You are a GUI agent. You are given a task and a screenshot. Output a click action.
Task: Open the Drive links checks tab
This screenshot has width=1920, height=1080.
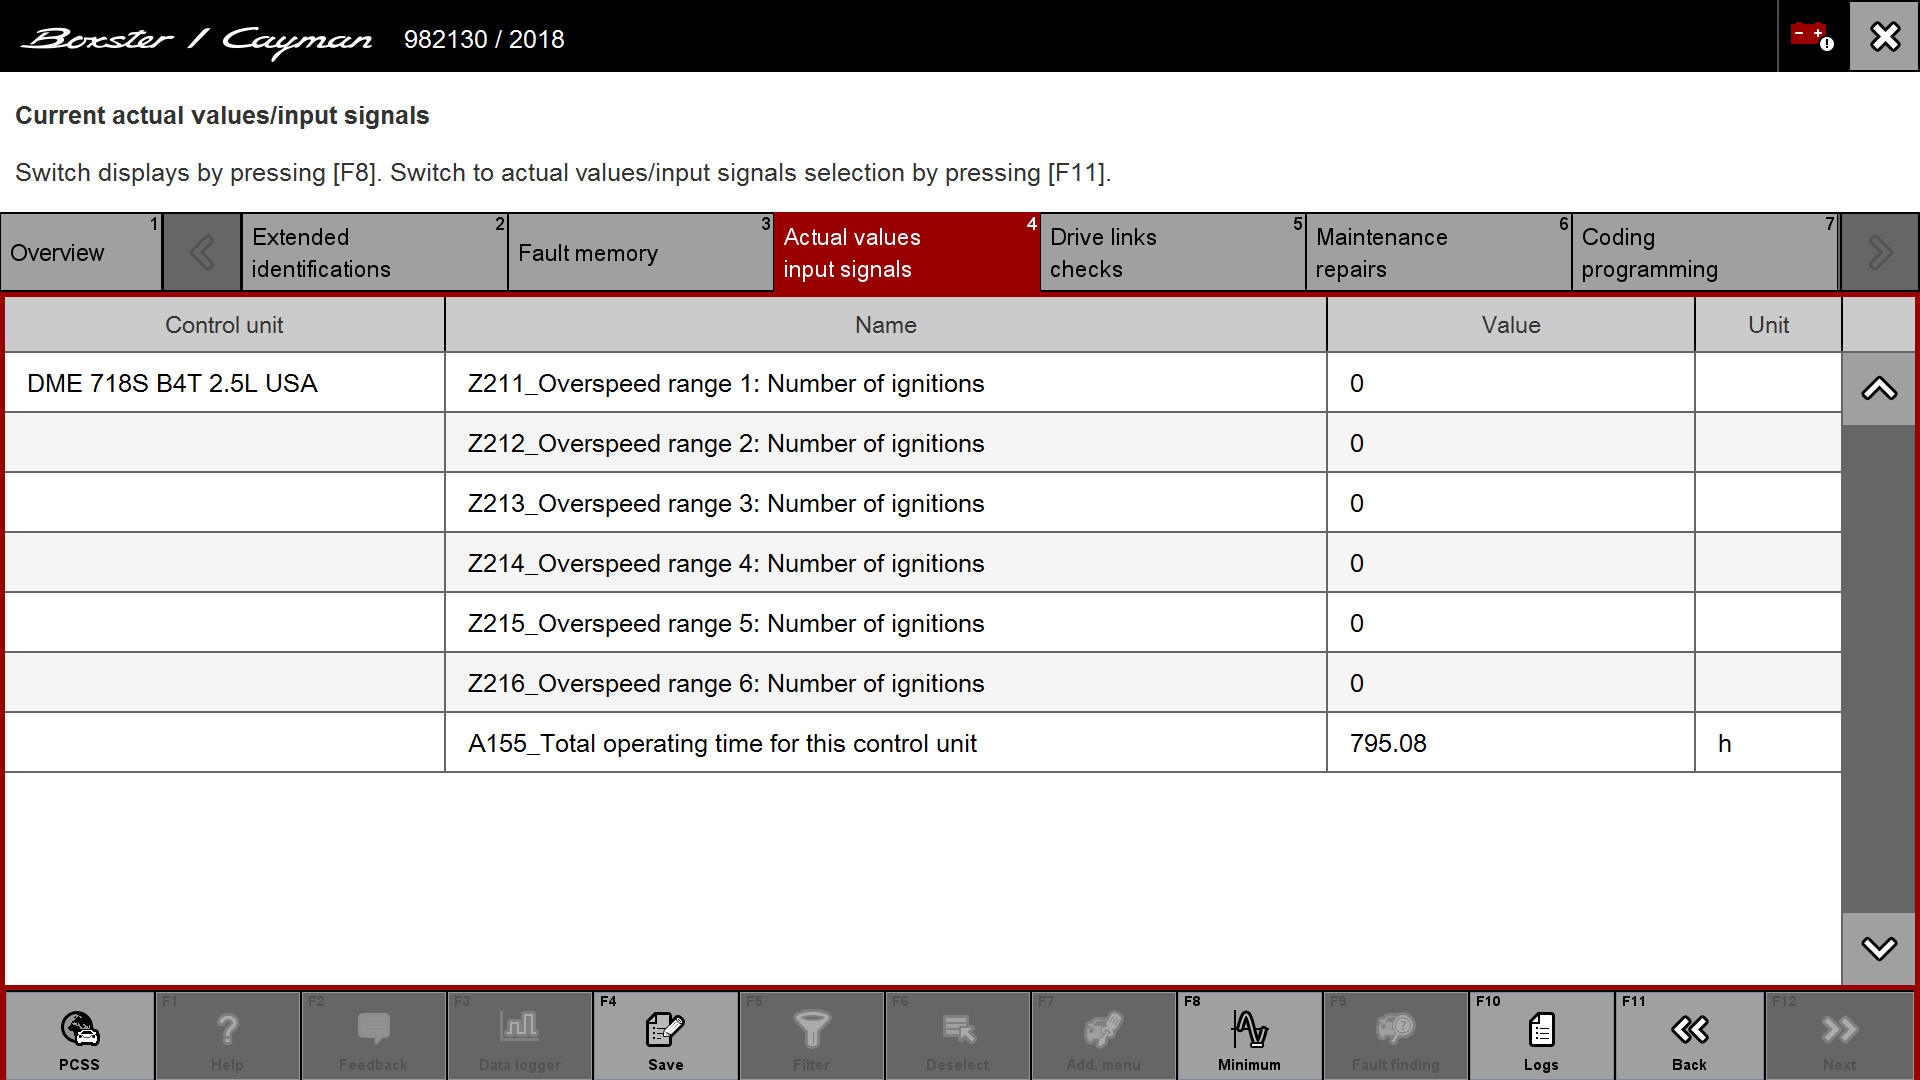[x=1173, y=252]
